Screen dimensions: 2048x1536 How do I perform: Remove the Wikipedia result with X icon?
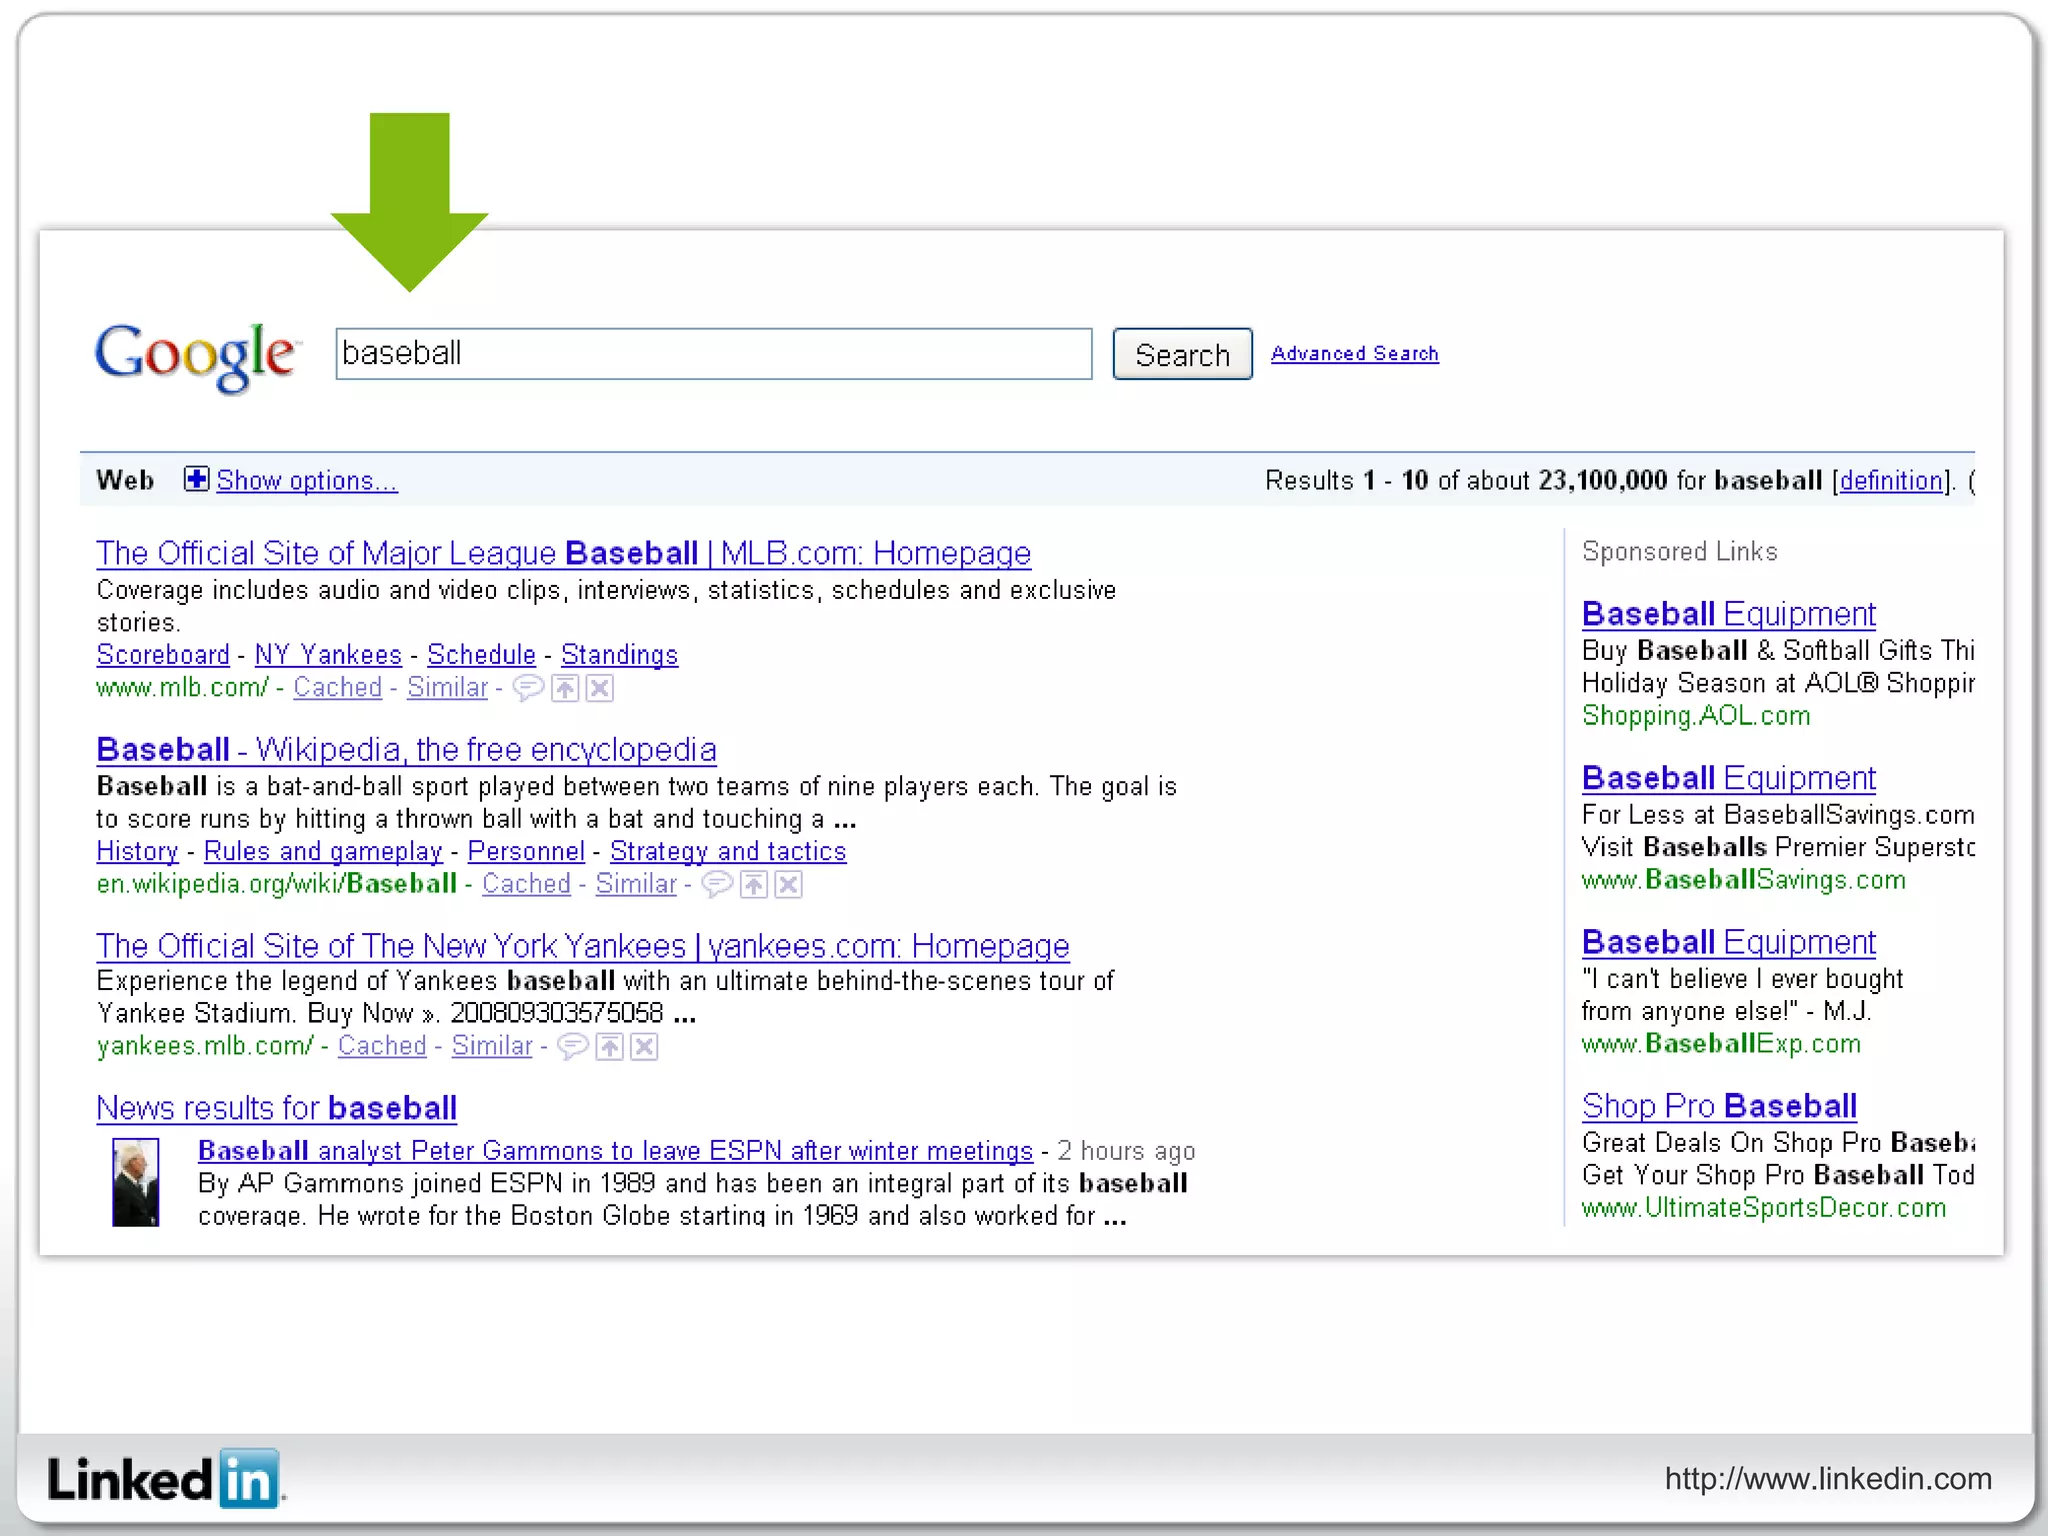pos(789,884)
